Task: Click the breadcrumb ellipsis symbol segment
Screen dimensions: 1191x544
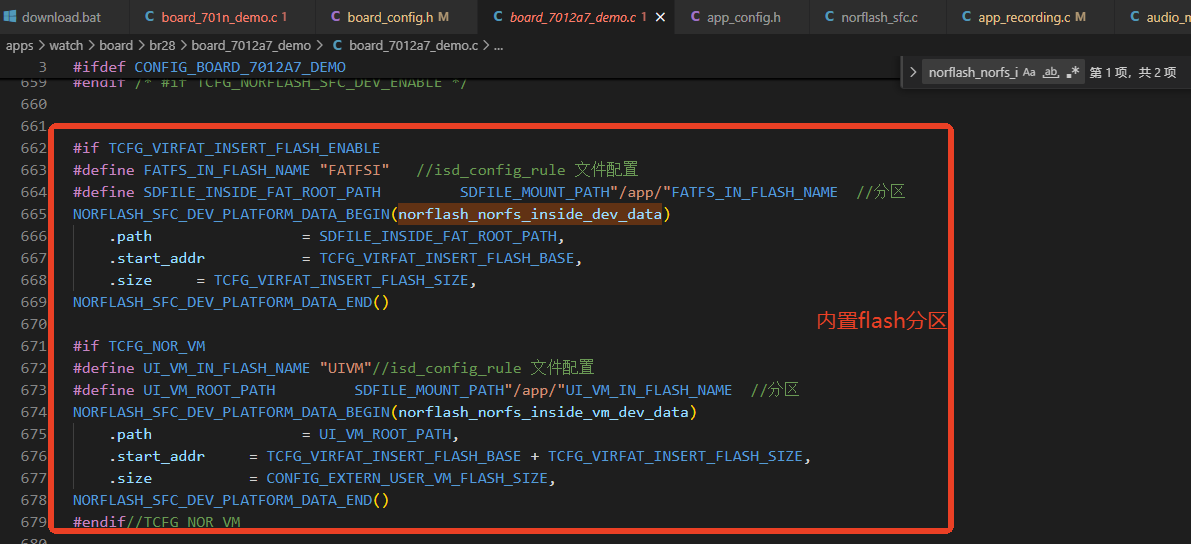Action: pos(498,46)
